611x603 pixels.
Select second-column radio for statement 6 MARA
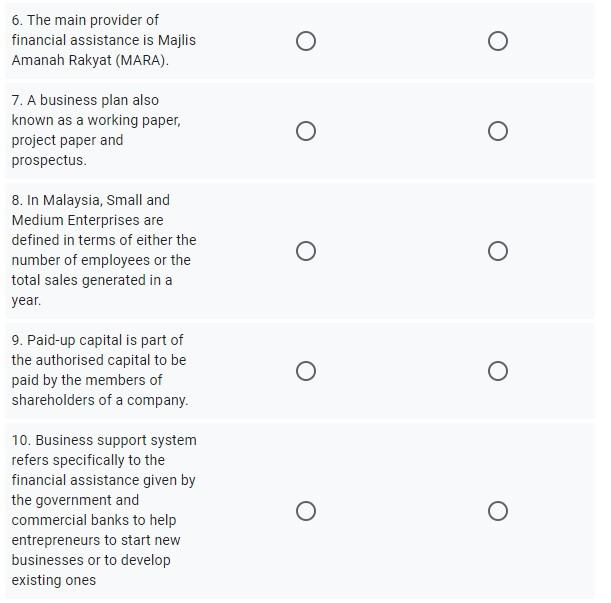point(498,41)
